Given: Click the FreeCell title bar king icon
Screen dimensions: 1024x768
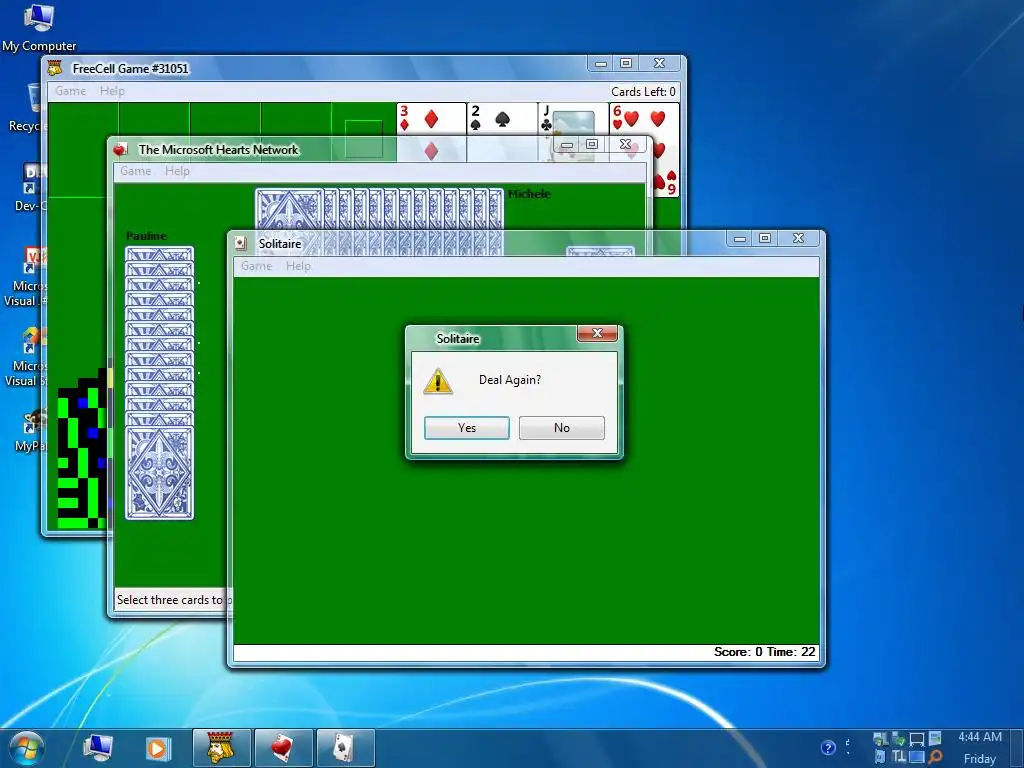Looking at the screenshot, I should pos(56,68).
